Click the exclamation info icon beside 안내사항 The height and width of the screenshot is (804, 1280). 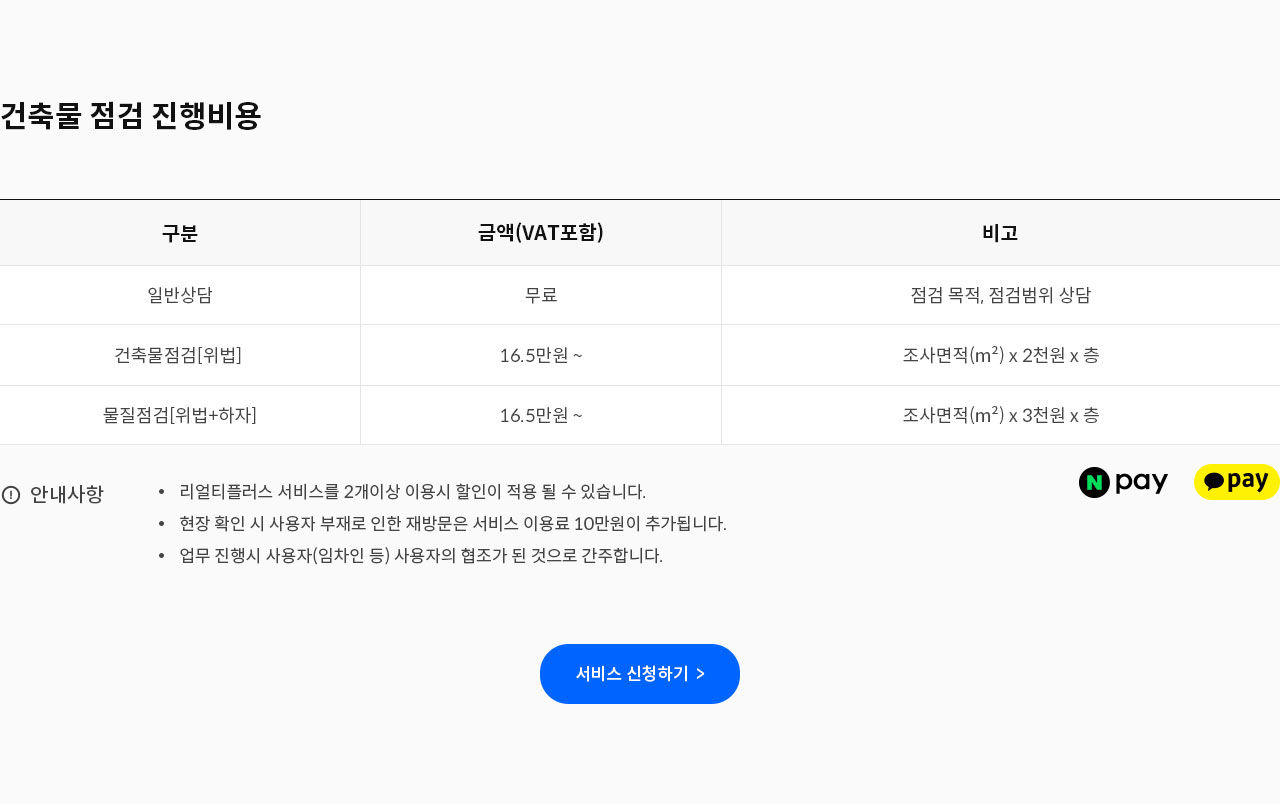pos(11,495)
